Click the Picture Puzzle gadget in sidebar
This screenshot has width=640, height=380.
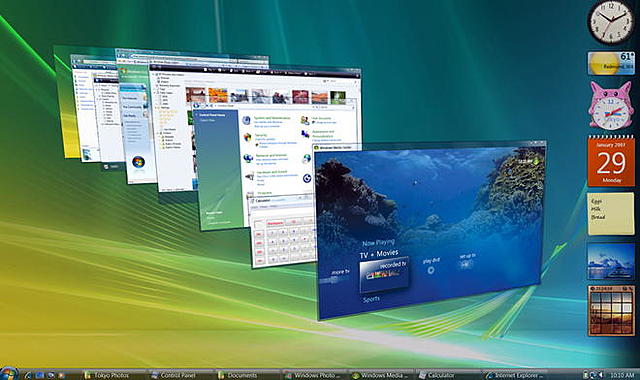(x=611, y=311)
